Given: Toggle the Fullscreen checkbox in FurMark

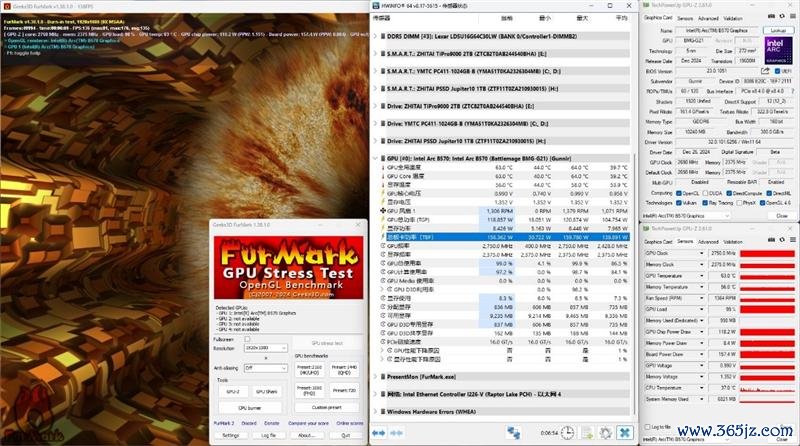Looking at the screenshot, I should (x=247, y=339).
